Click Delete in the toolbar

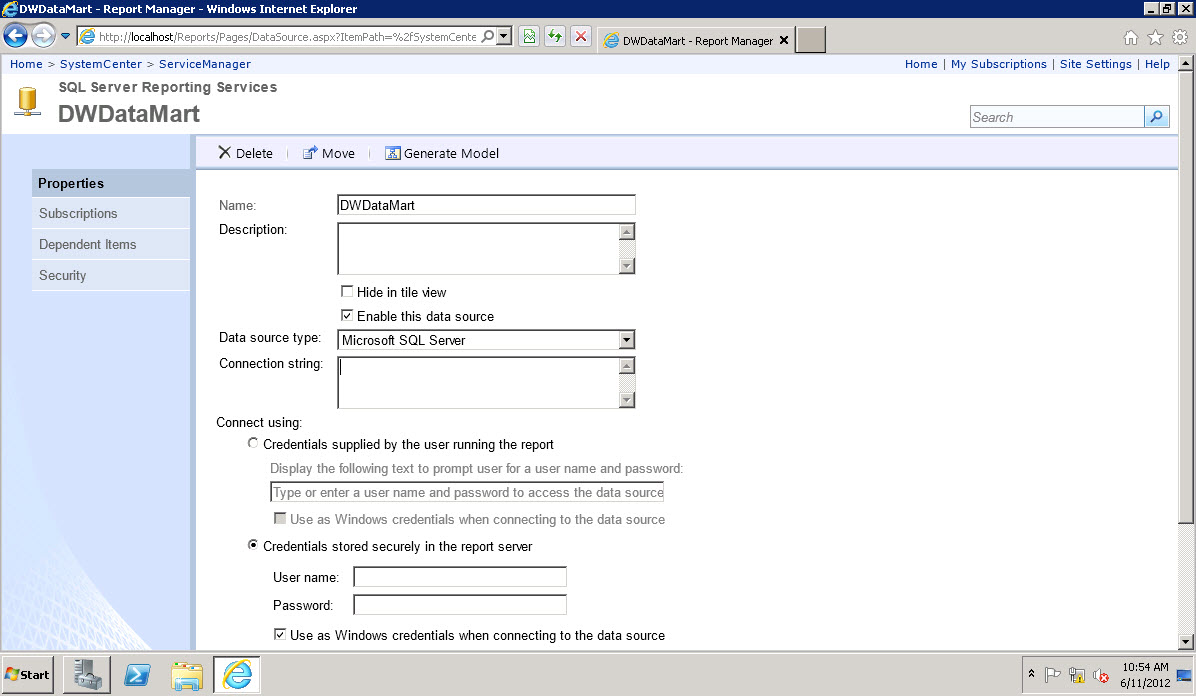245,153
